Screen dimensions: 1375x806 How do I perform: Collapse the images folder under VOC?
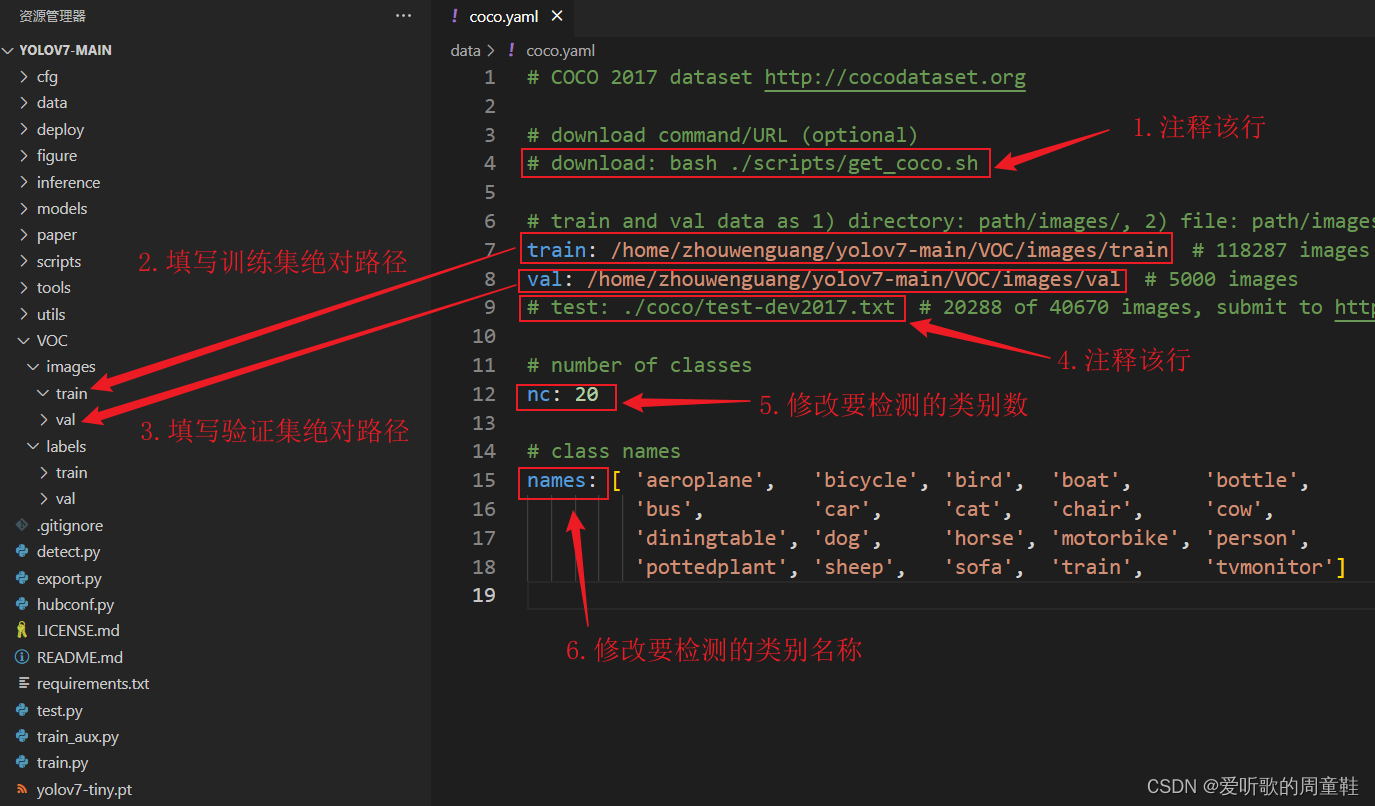point(33,367)
